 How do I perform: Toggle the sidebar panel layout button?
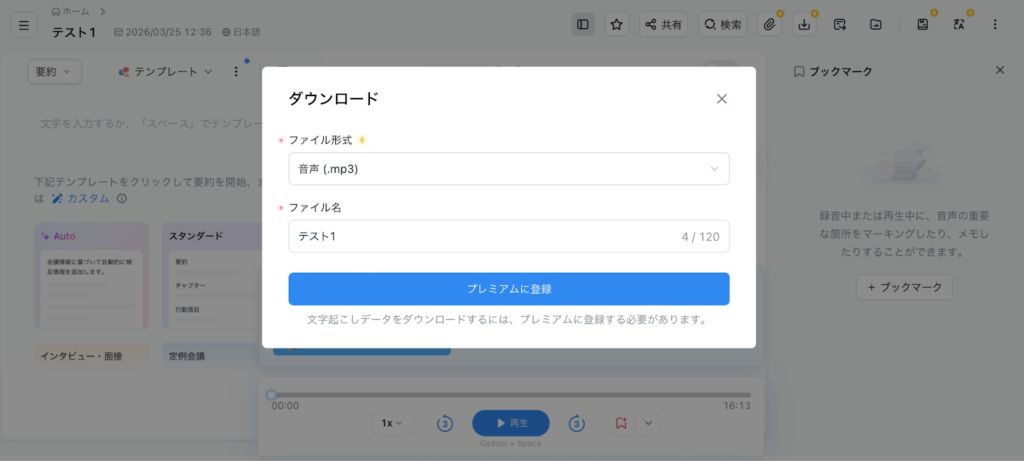pos(583,24)
